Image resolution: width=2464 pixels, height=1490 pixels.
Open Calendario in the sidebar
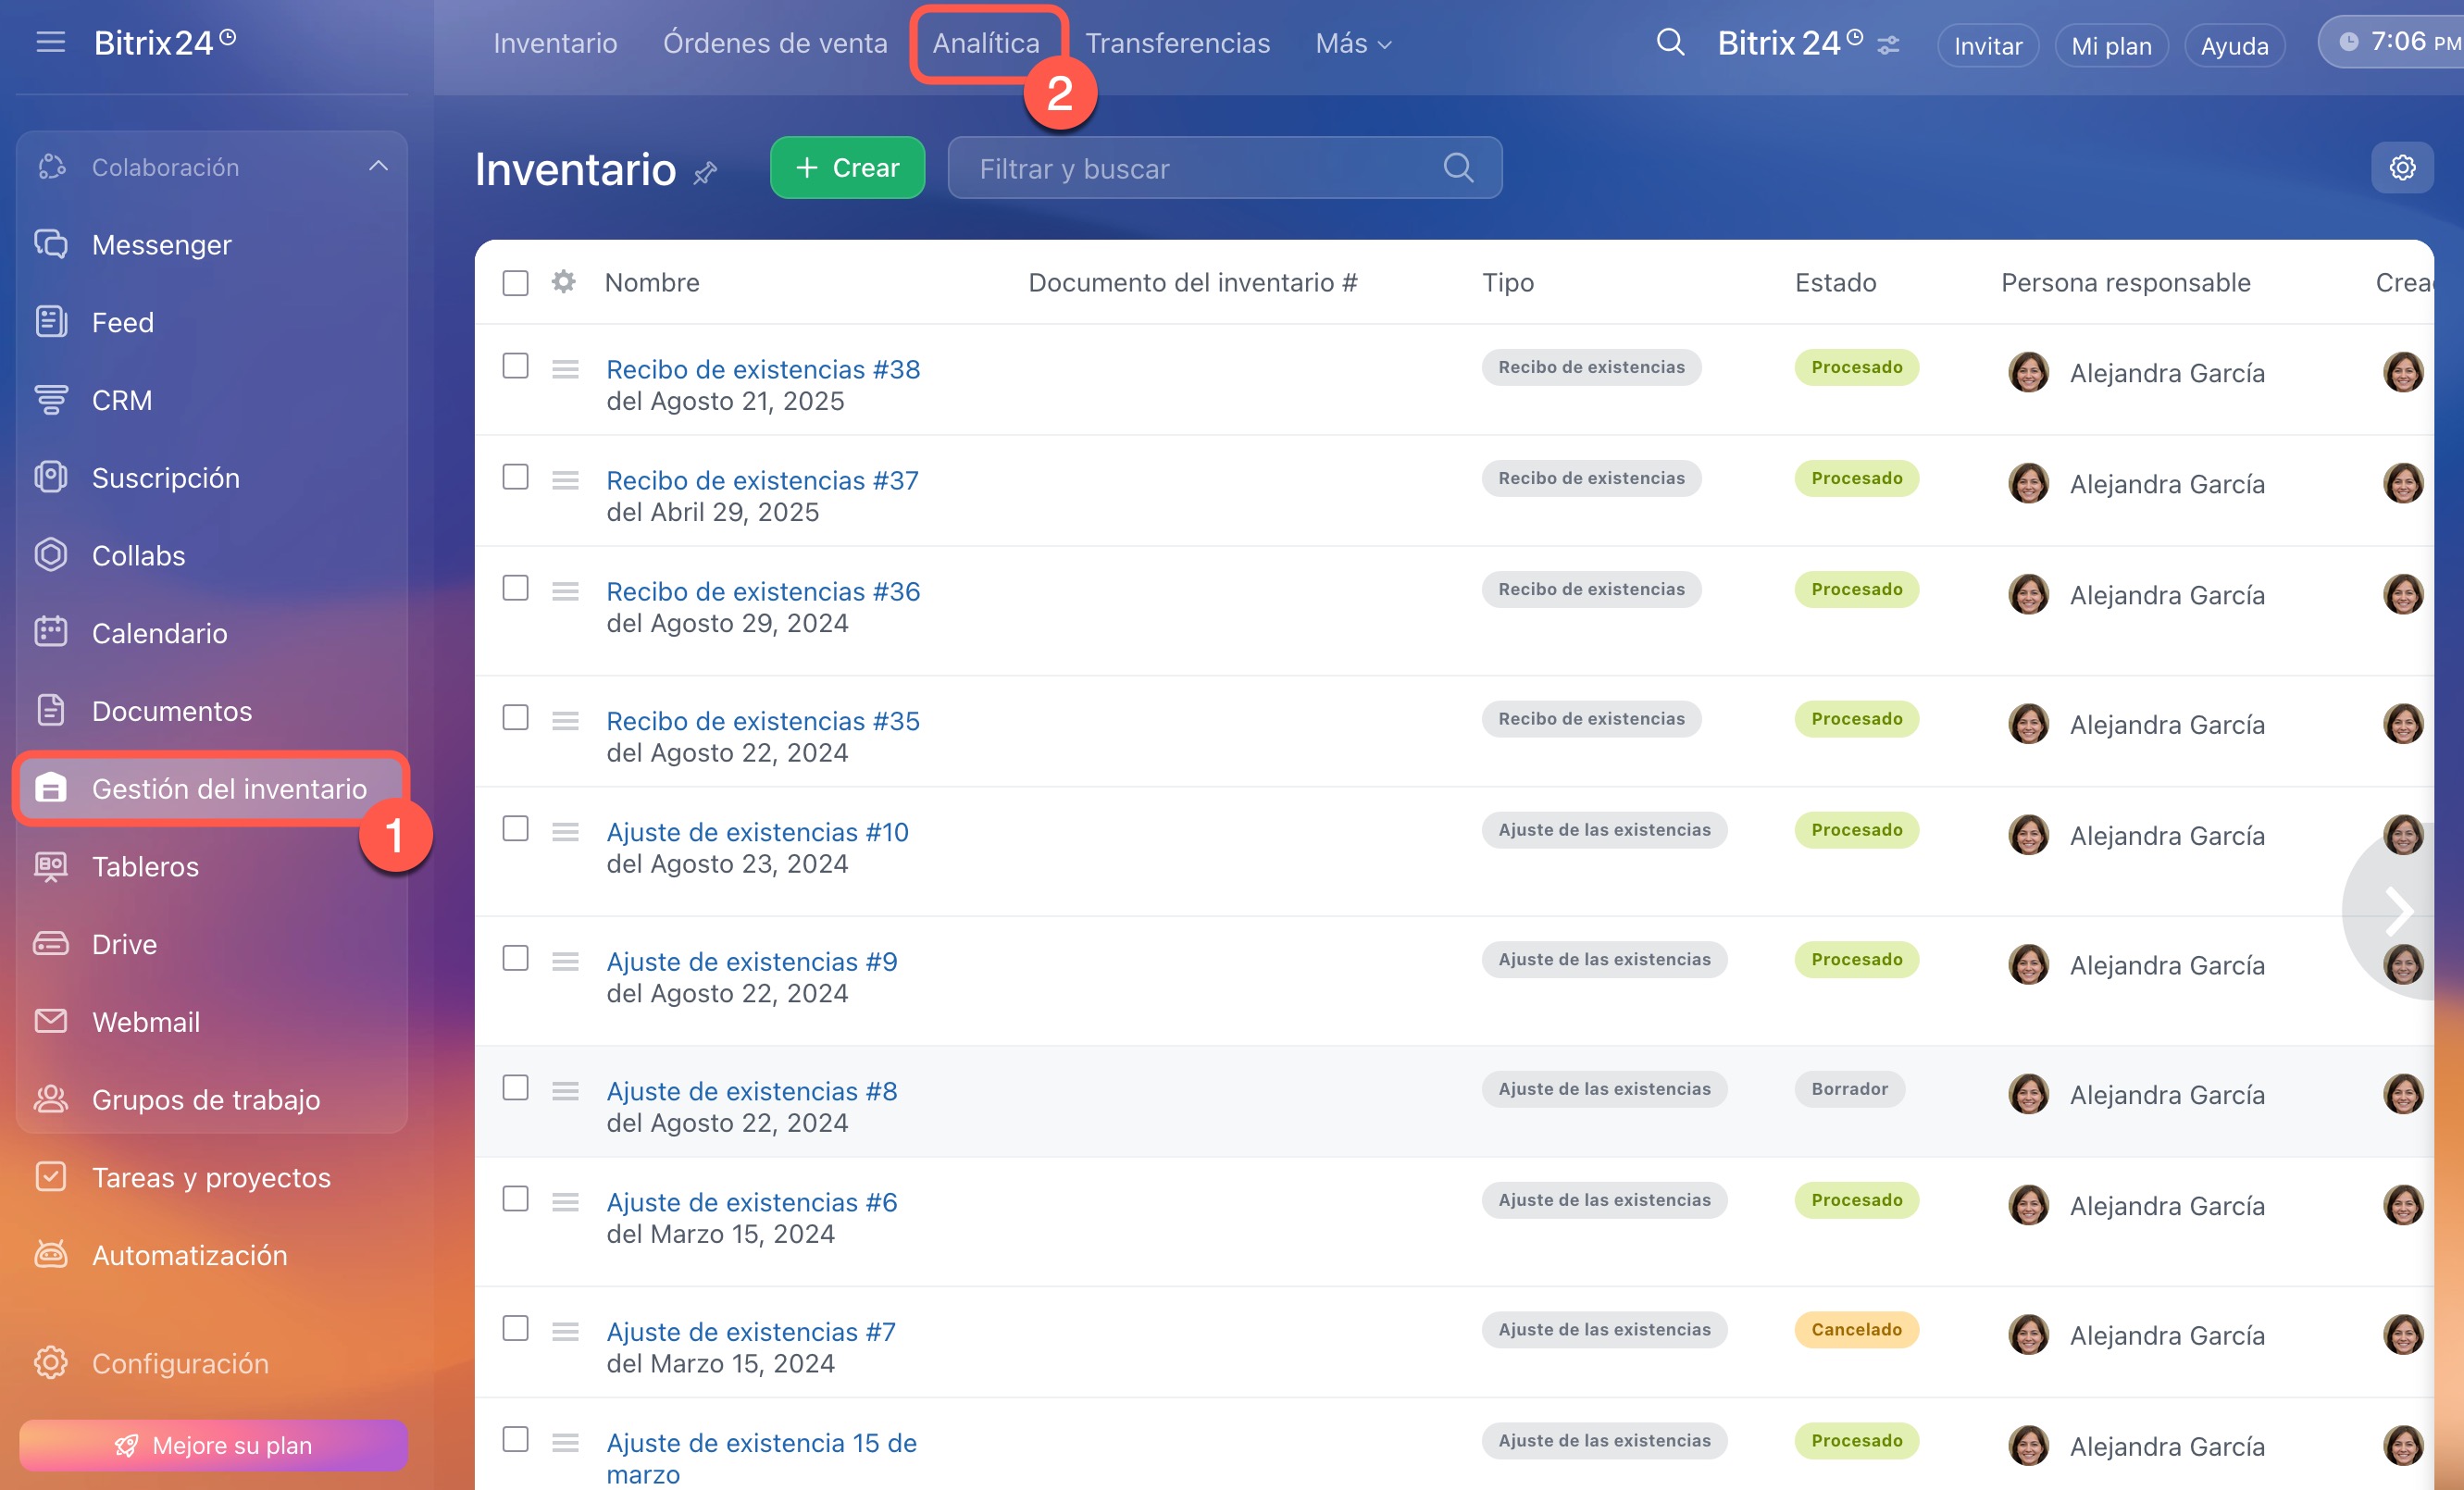tap(159, 633)
